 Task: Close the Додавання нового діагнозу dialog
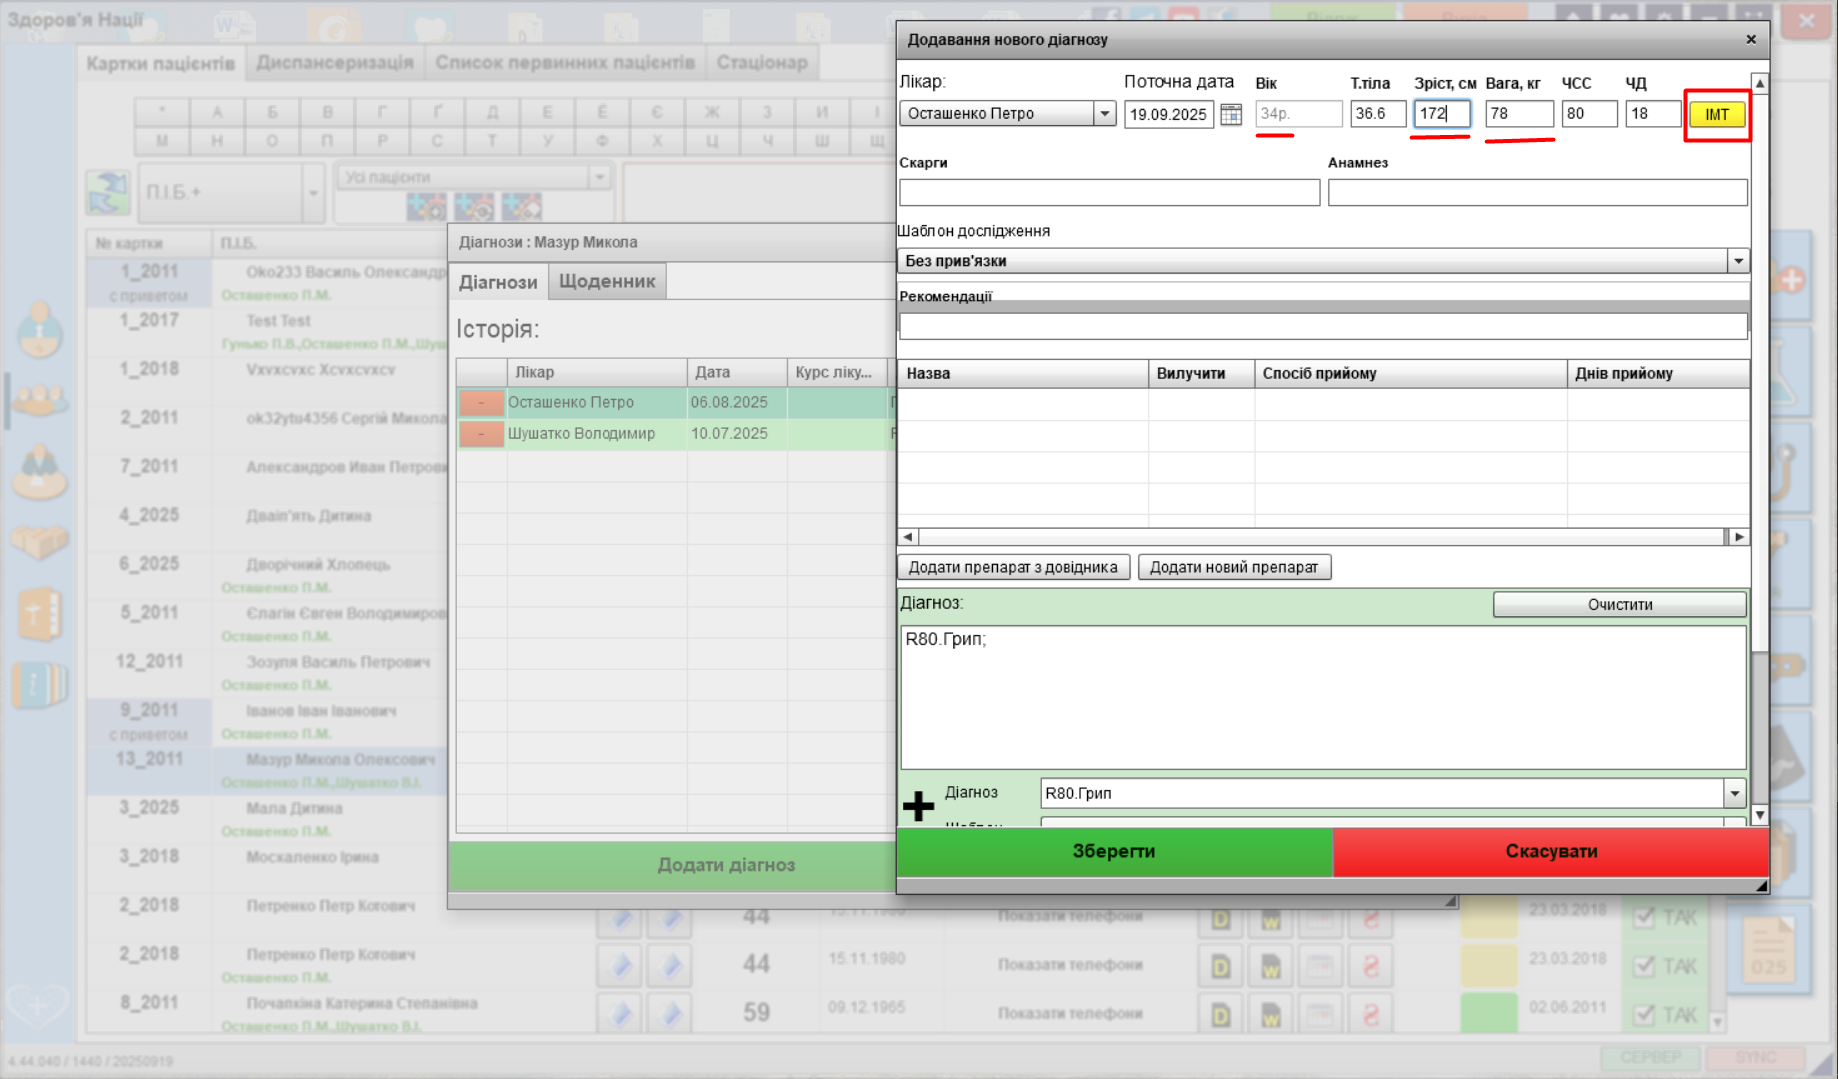click(x=1750, y=40)
